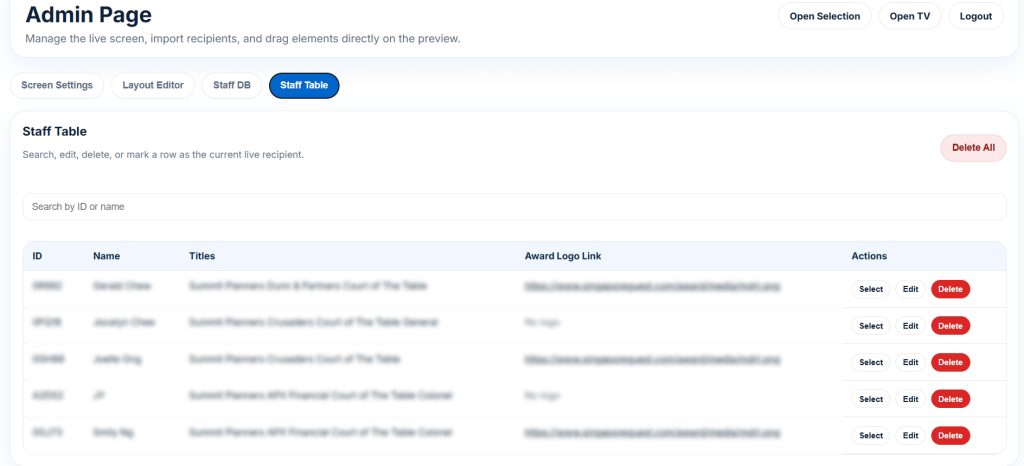Image resolution: width=1024 pixels, height=466 pixels.
Task: Edit the fourth staff row
Action: 910,399
